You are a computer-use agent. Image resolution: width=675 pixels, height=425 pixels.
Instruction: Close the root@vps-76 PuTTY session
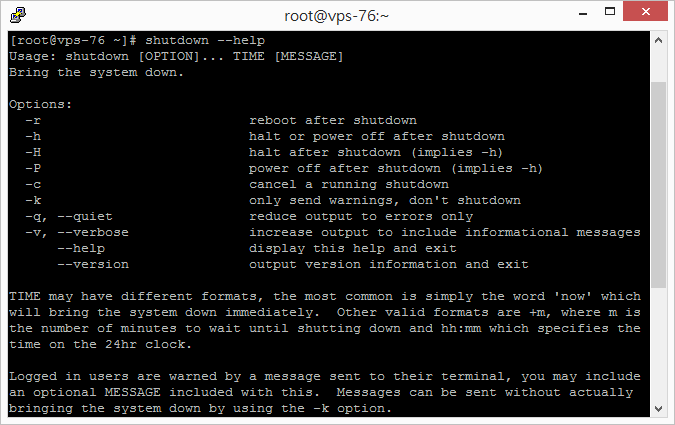(645, 11)
